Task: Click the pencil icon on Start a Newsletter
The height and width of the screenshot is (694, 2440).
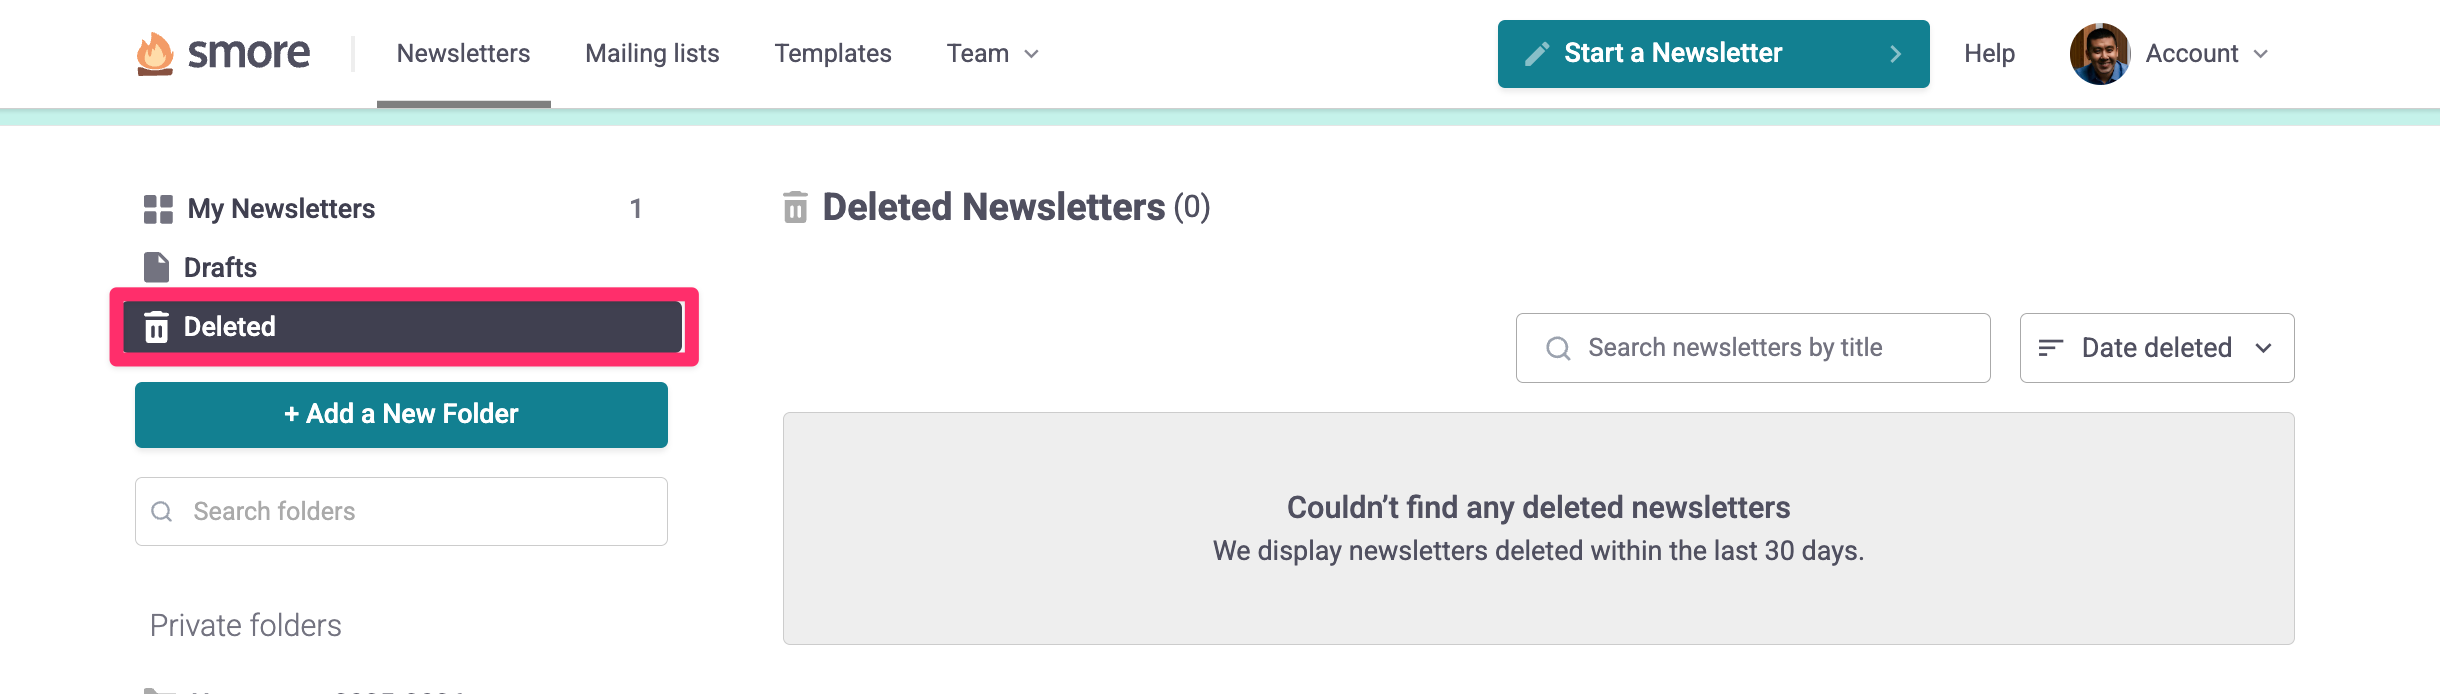Action: (x=1537, y=54)
